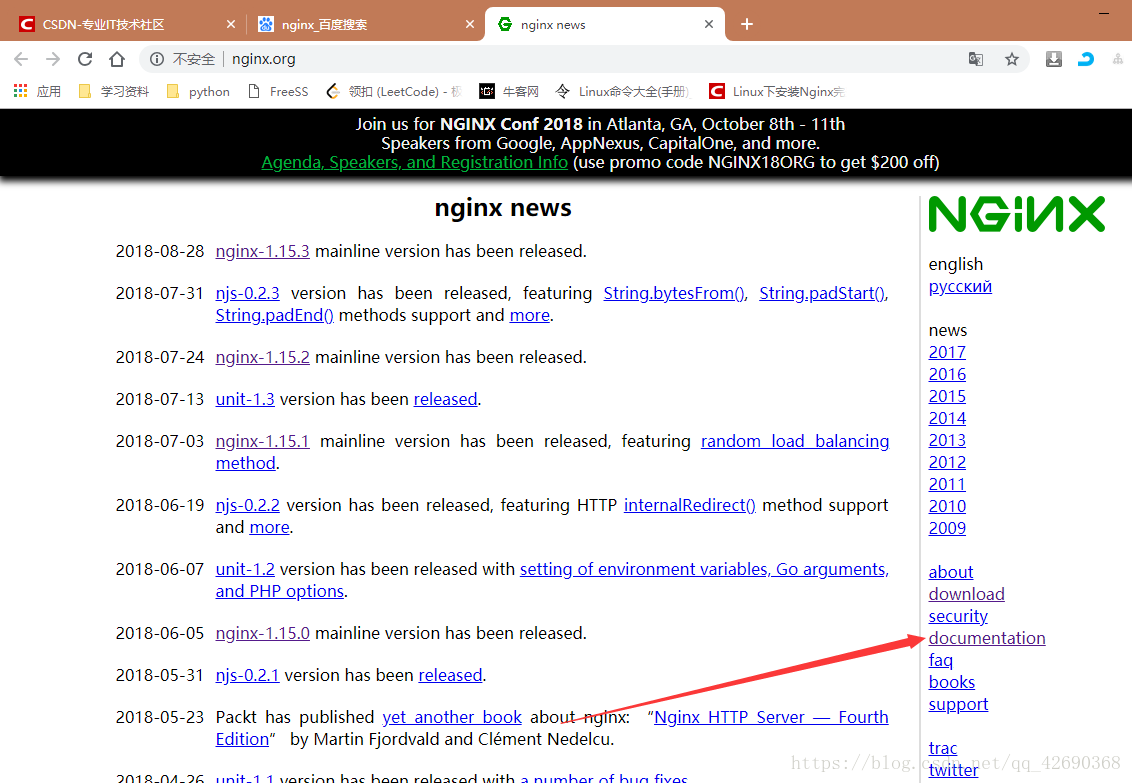Open random load balancing method link
Viewport: 1132px width, 783px height.
pyautogui.click(x=795, y=441)
